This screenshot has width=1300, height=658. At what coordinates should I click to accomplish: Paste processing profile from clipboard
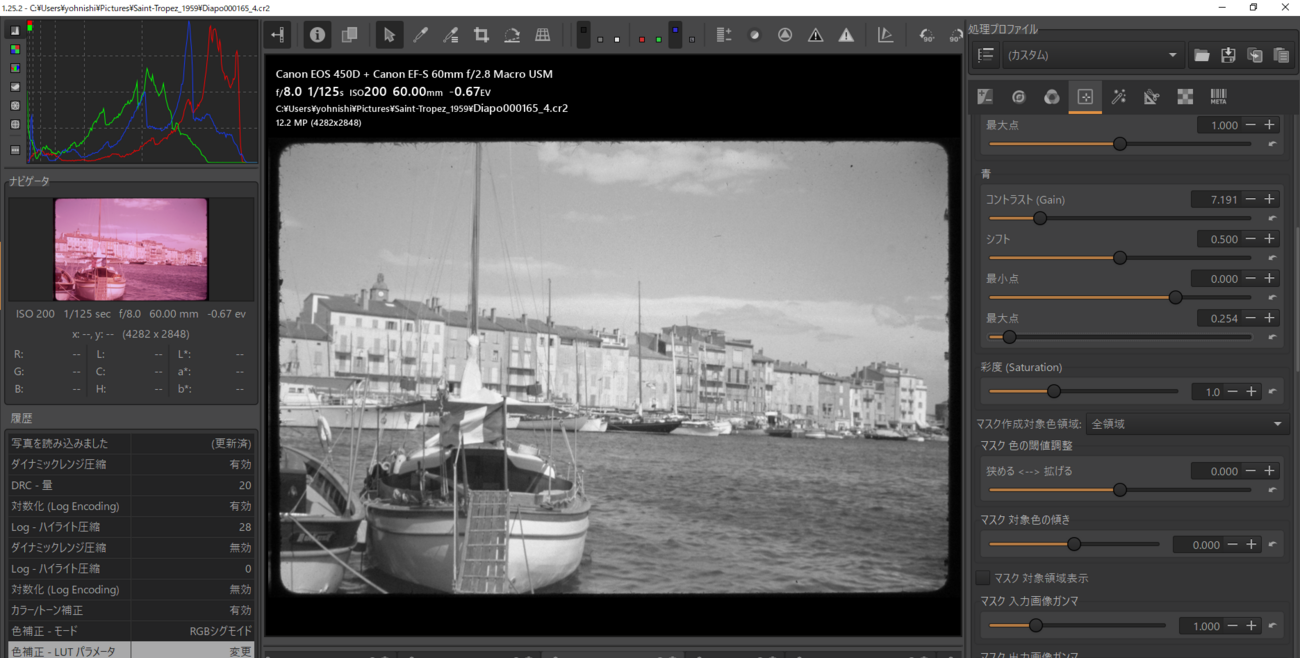point(1281,56)
